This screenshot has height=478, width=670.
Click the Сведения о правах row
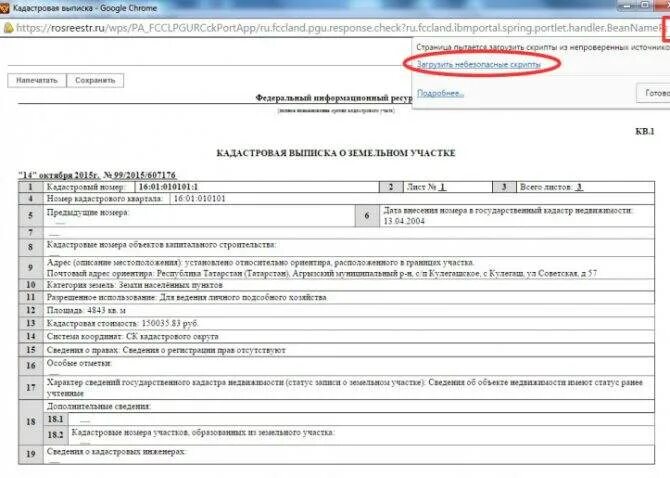pos(349,350)
